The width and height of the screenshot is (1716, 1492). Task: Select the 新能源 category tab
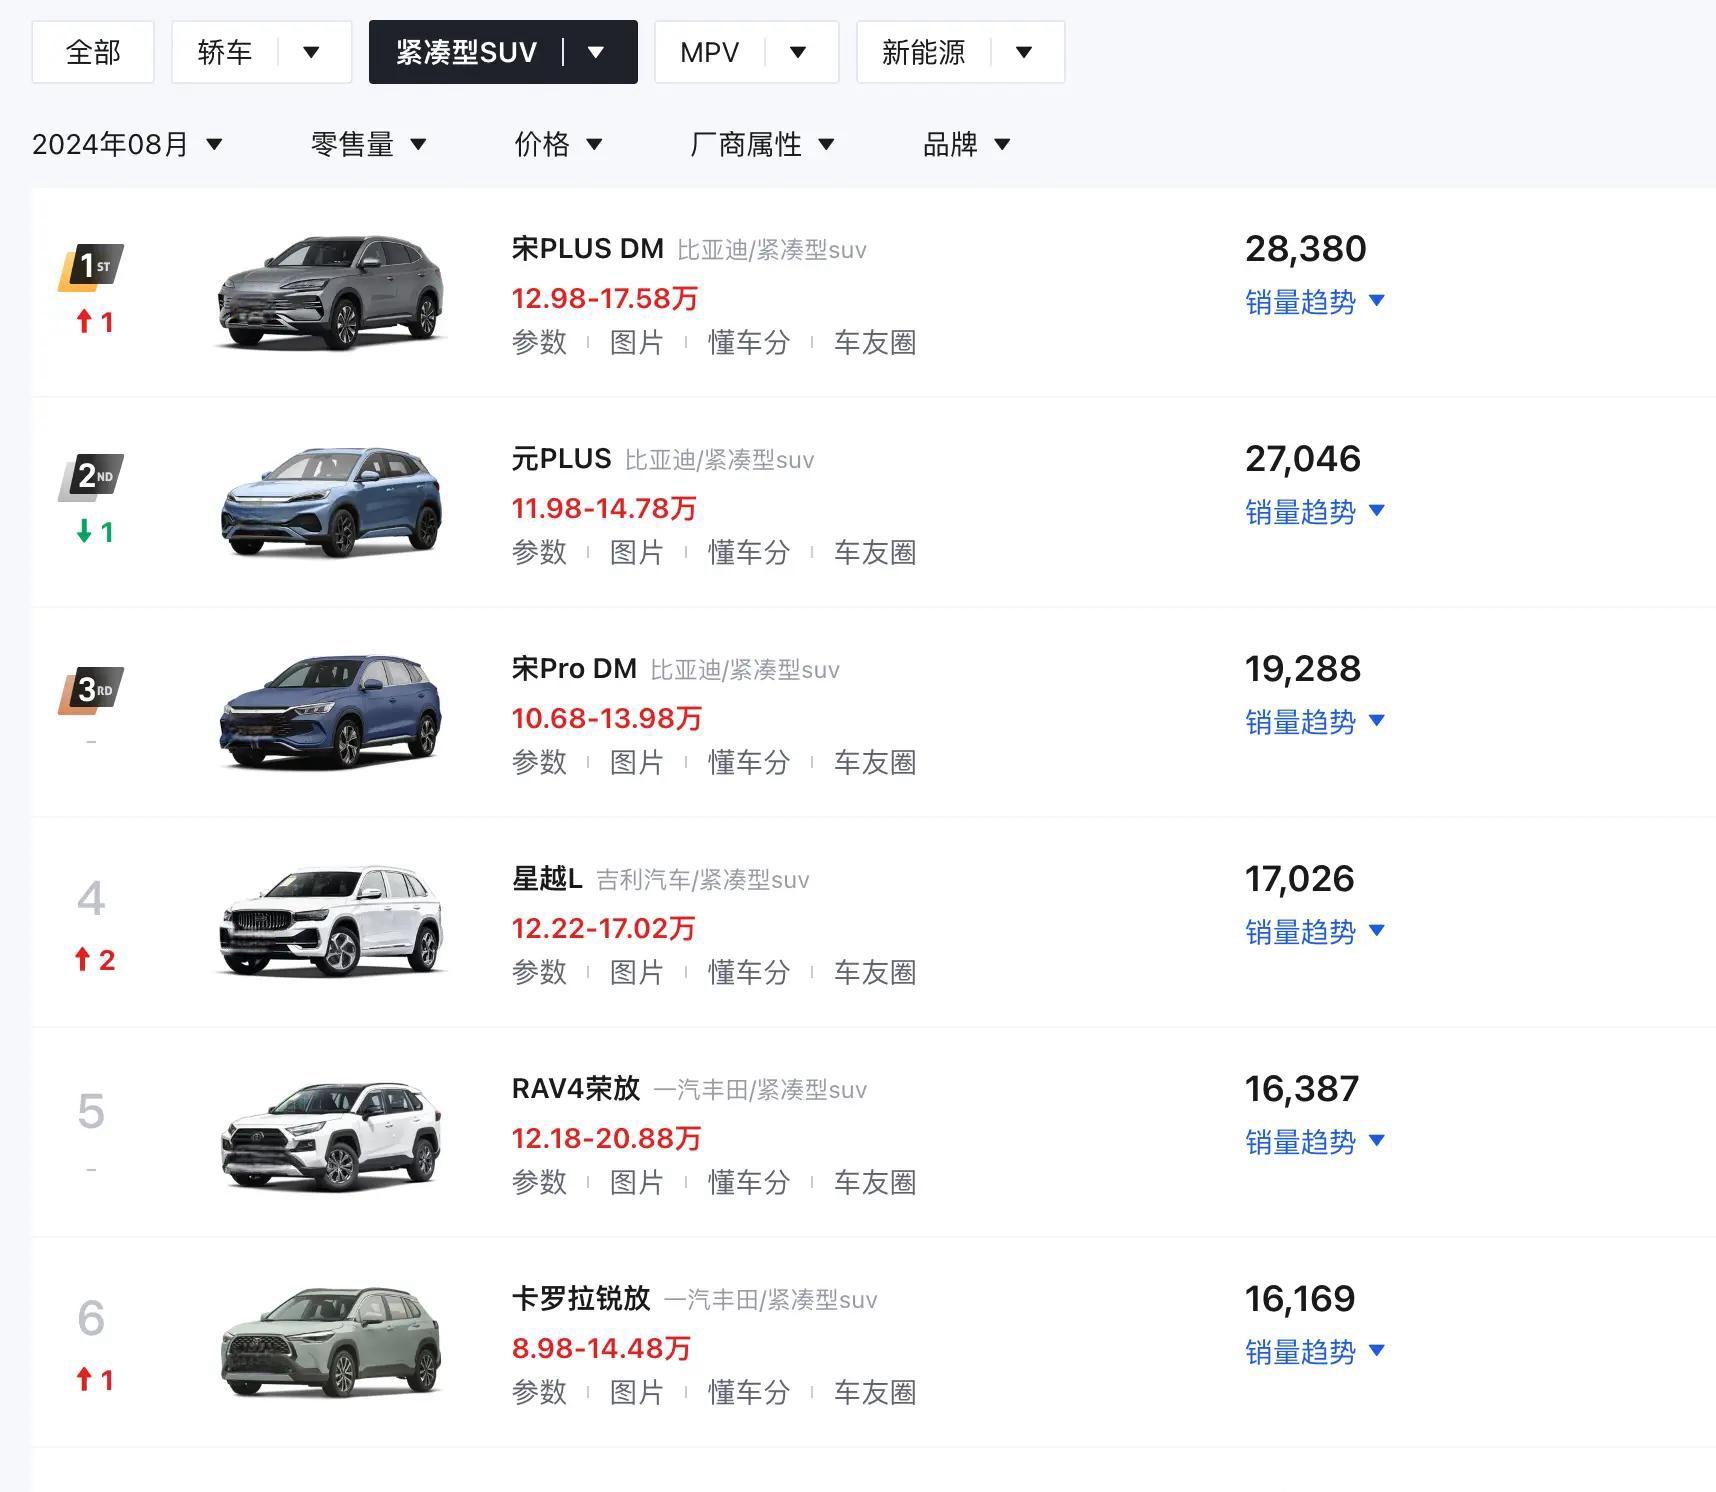point(923,52)
